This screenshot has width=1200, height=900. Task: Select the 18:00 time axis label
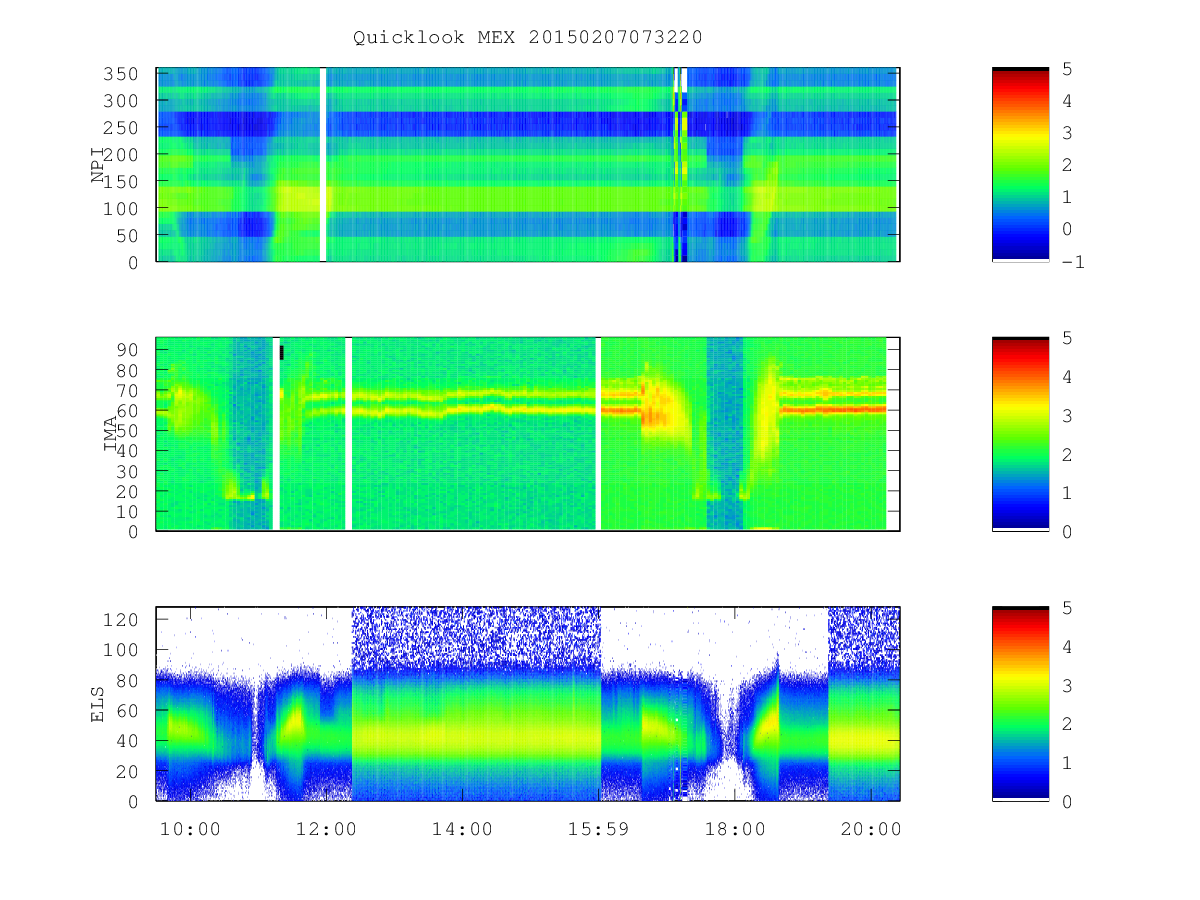735,829
